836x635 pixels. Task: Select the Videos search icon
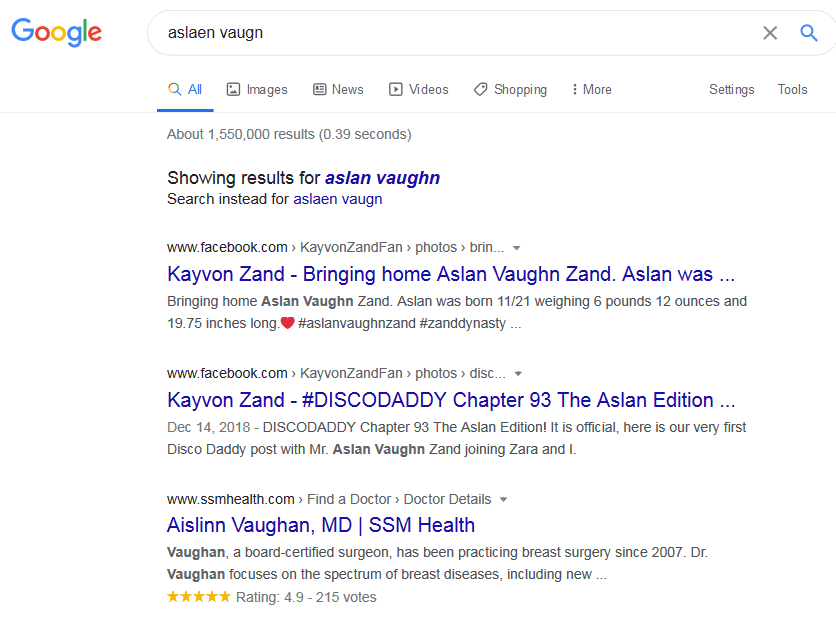pos(395,89)
